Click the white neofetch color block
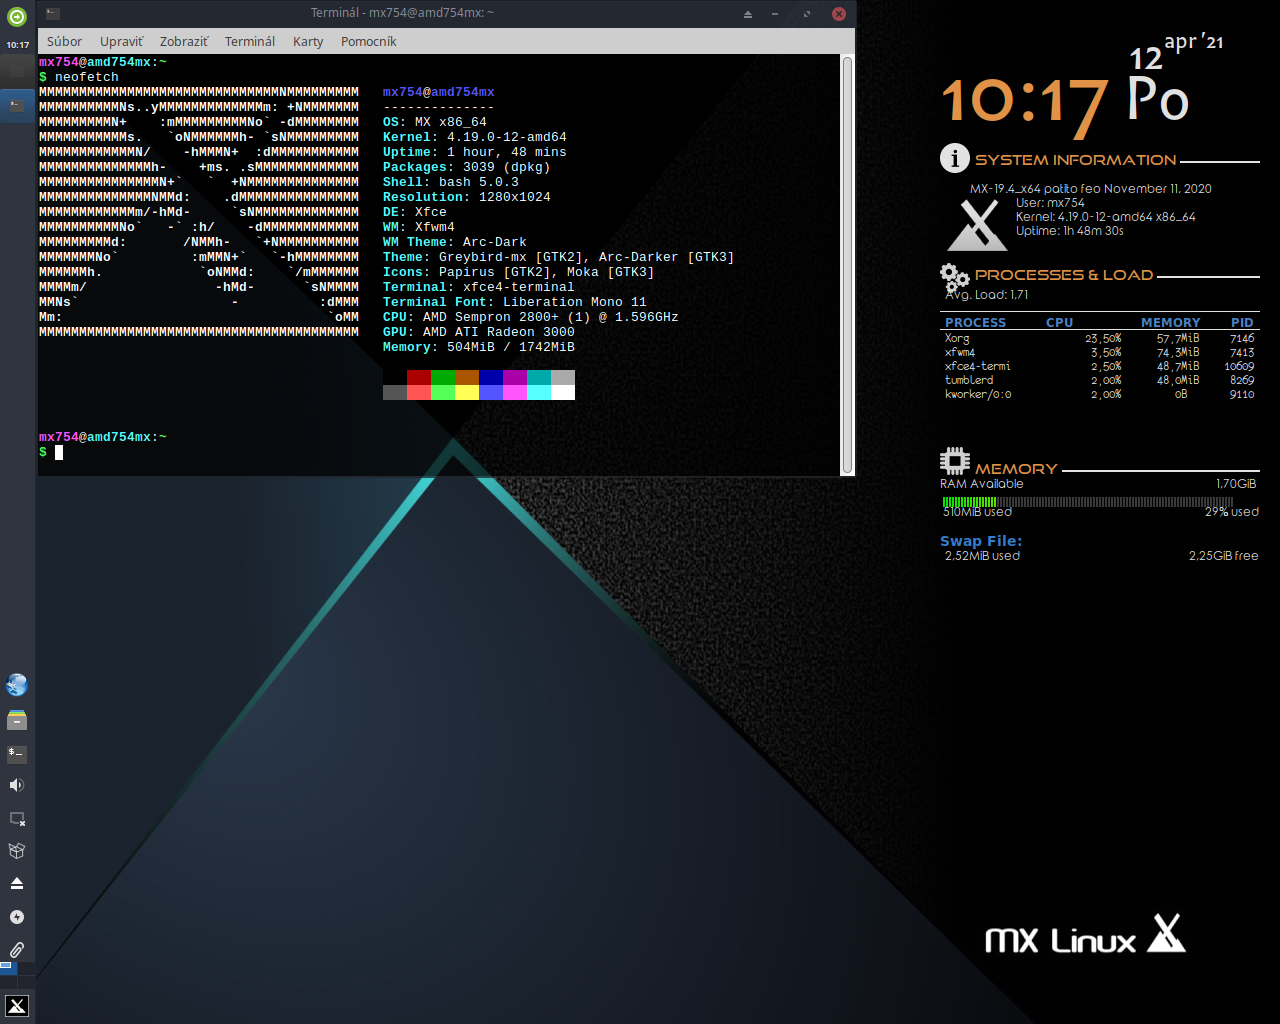The height and width of the screenshot is (1024, 1280). [x=563, y=393]
